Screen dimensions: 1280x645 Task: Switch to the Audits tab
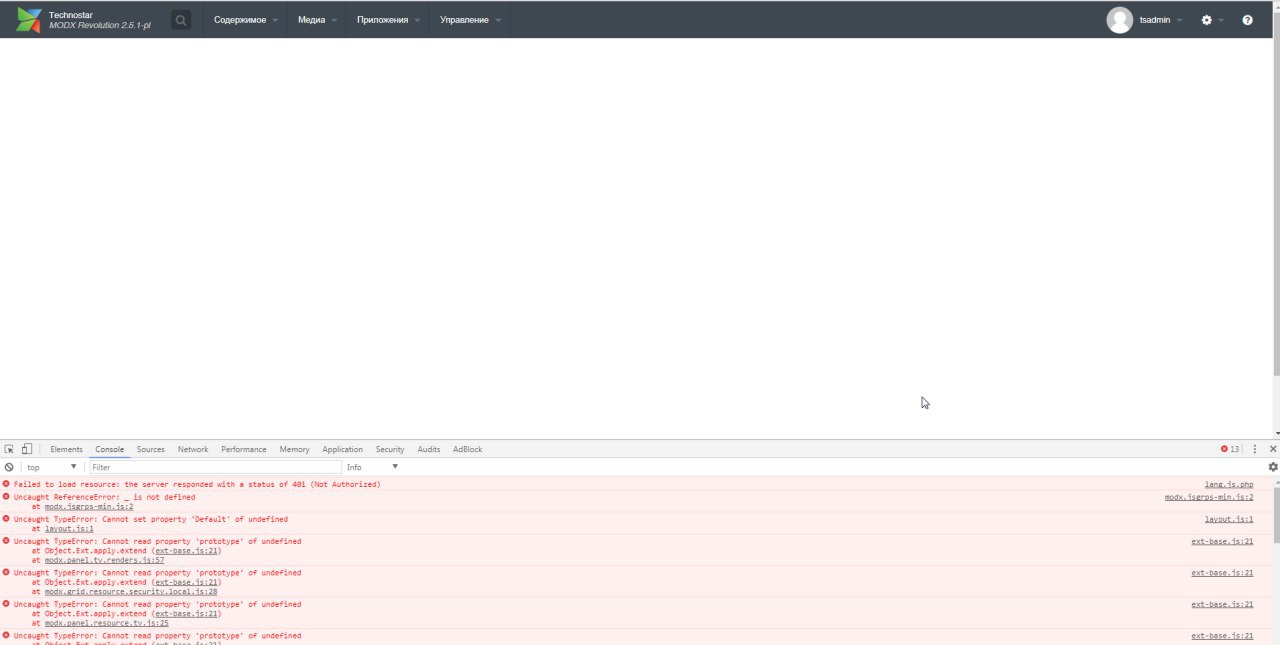(x=429, y=449)
